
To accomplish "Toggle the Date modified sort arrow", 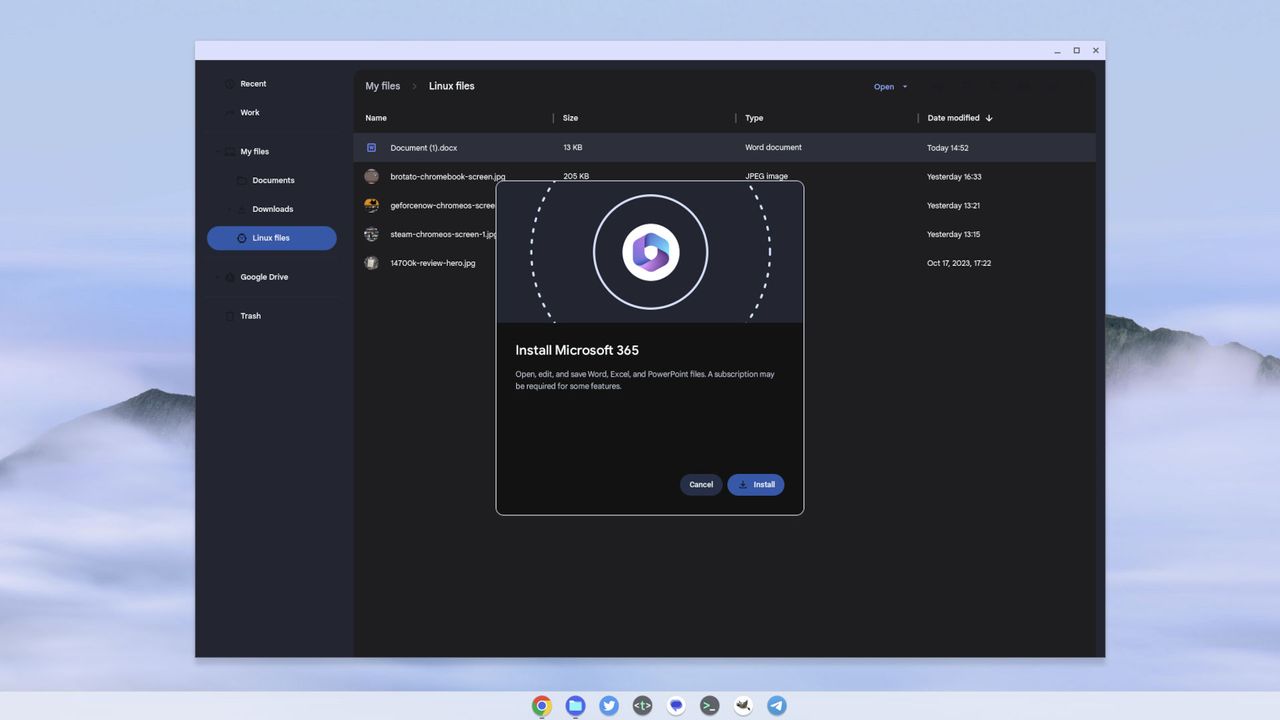I will tap(989, 118).
